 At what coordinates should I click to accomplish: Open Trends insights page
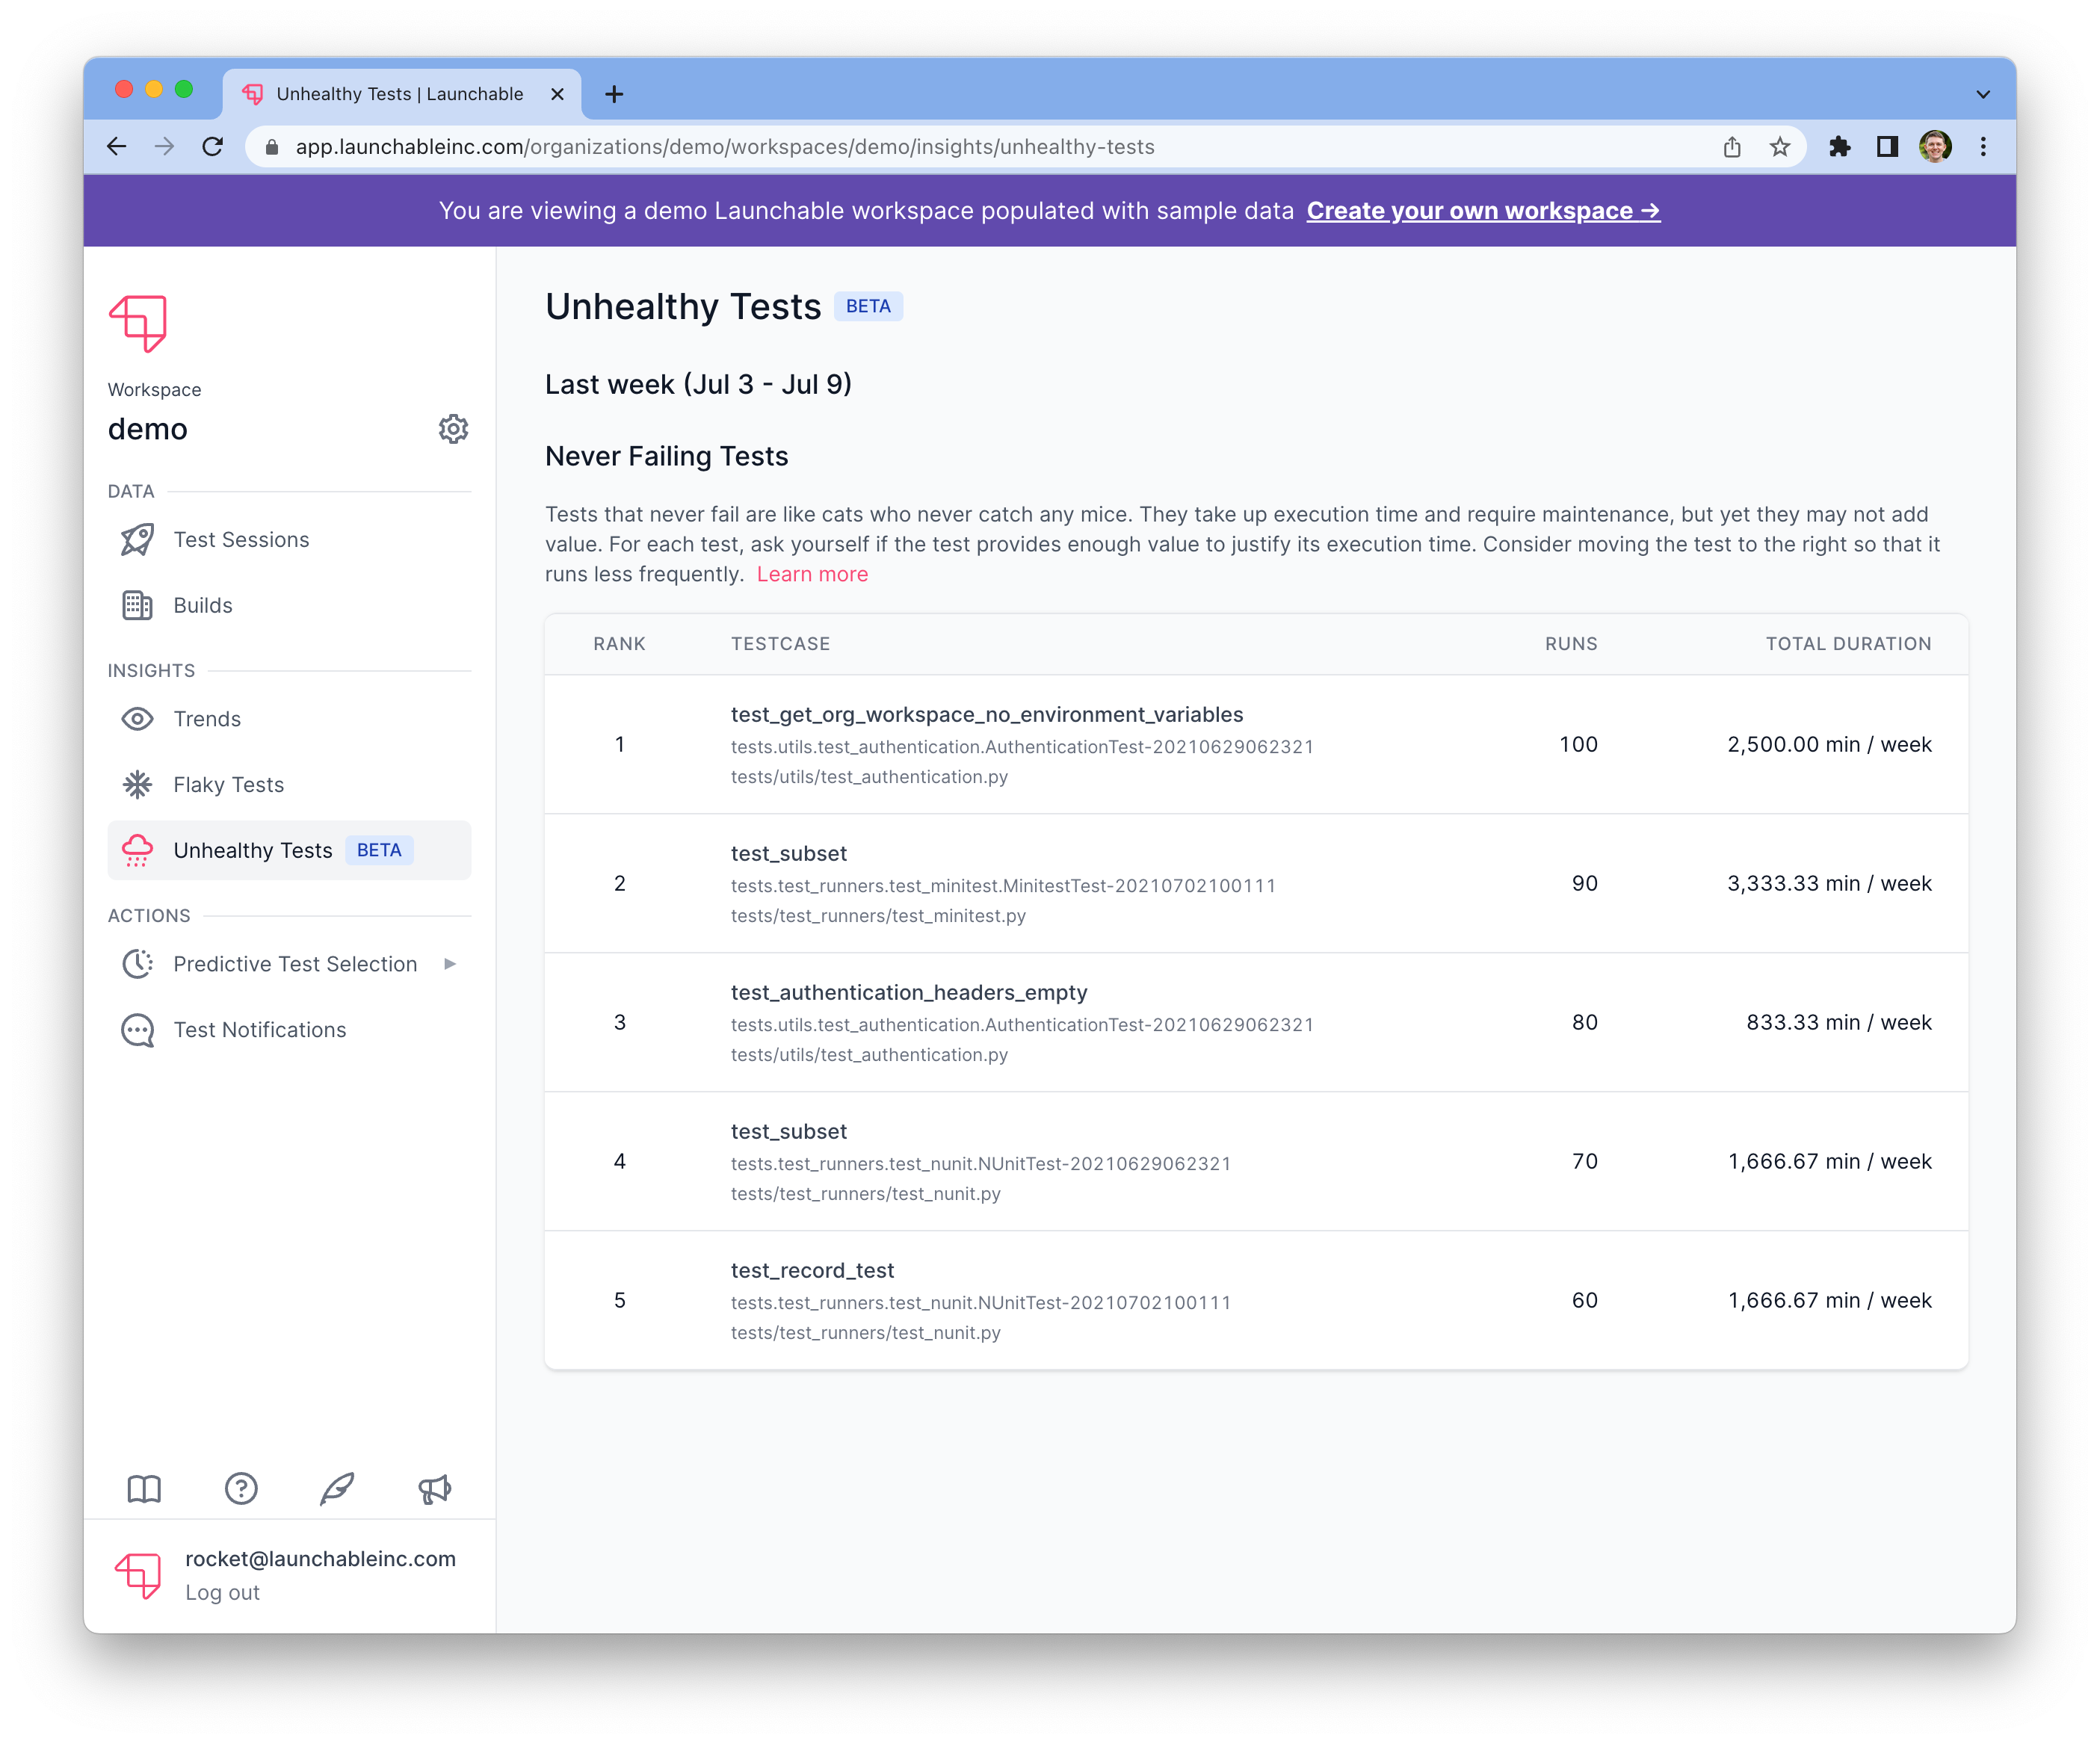coord(289,719)
